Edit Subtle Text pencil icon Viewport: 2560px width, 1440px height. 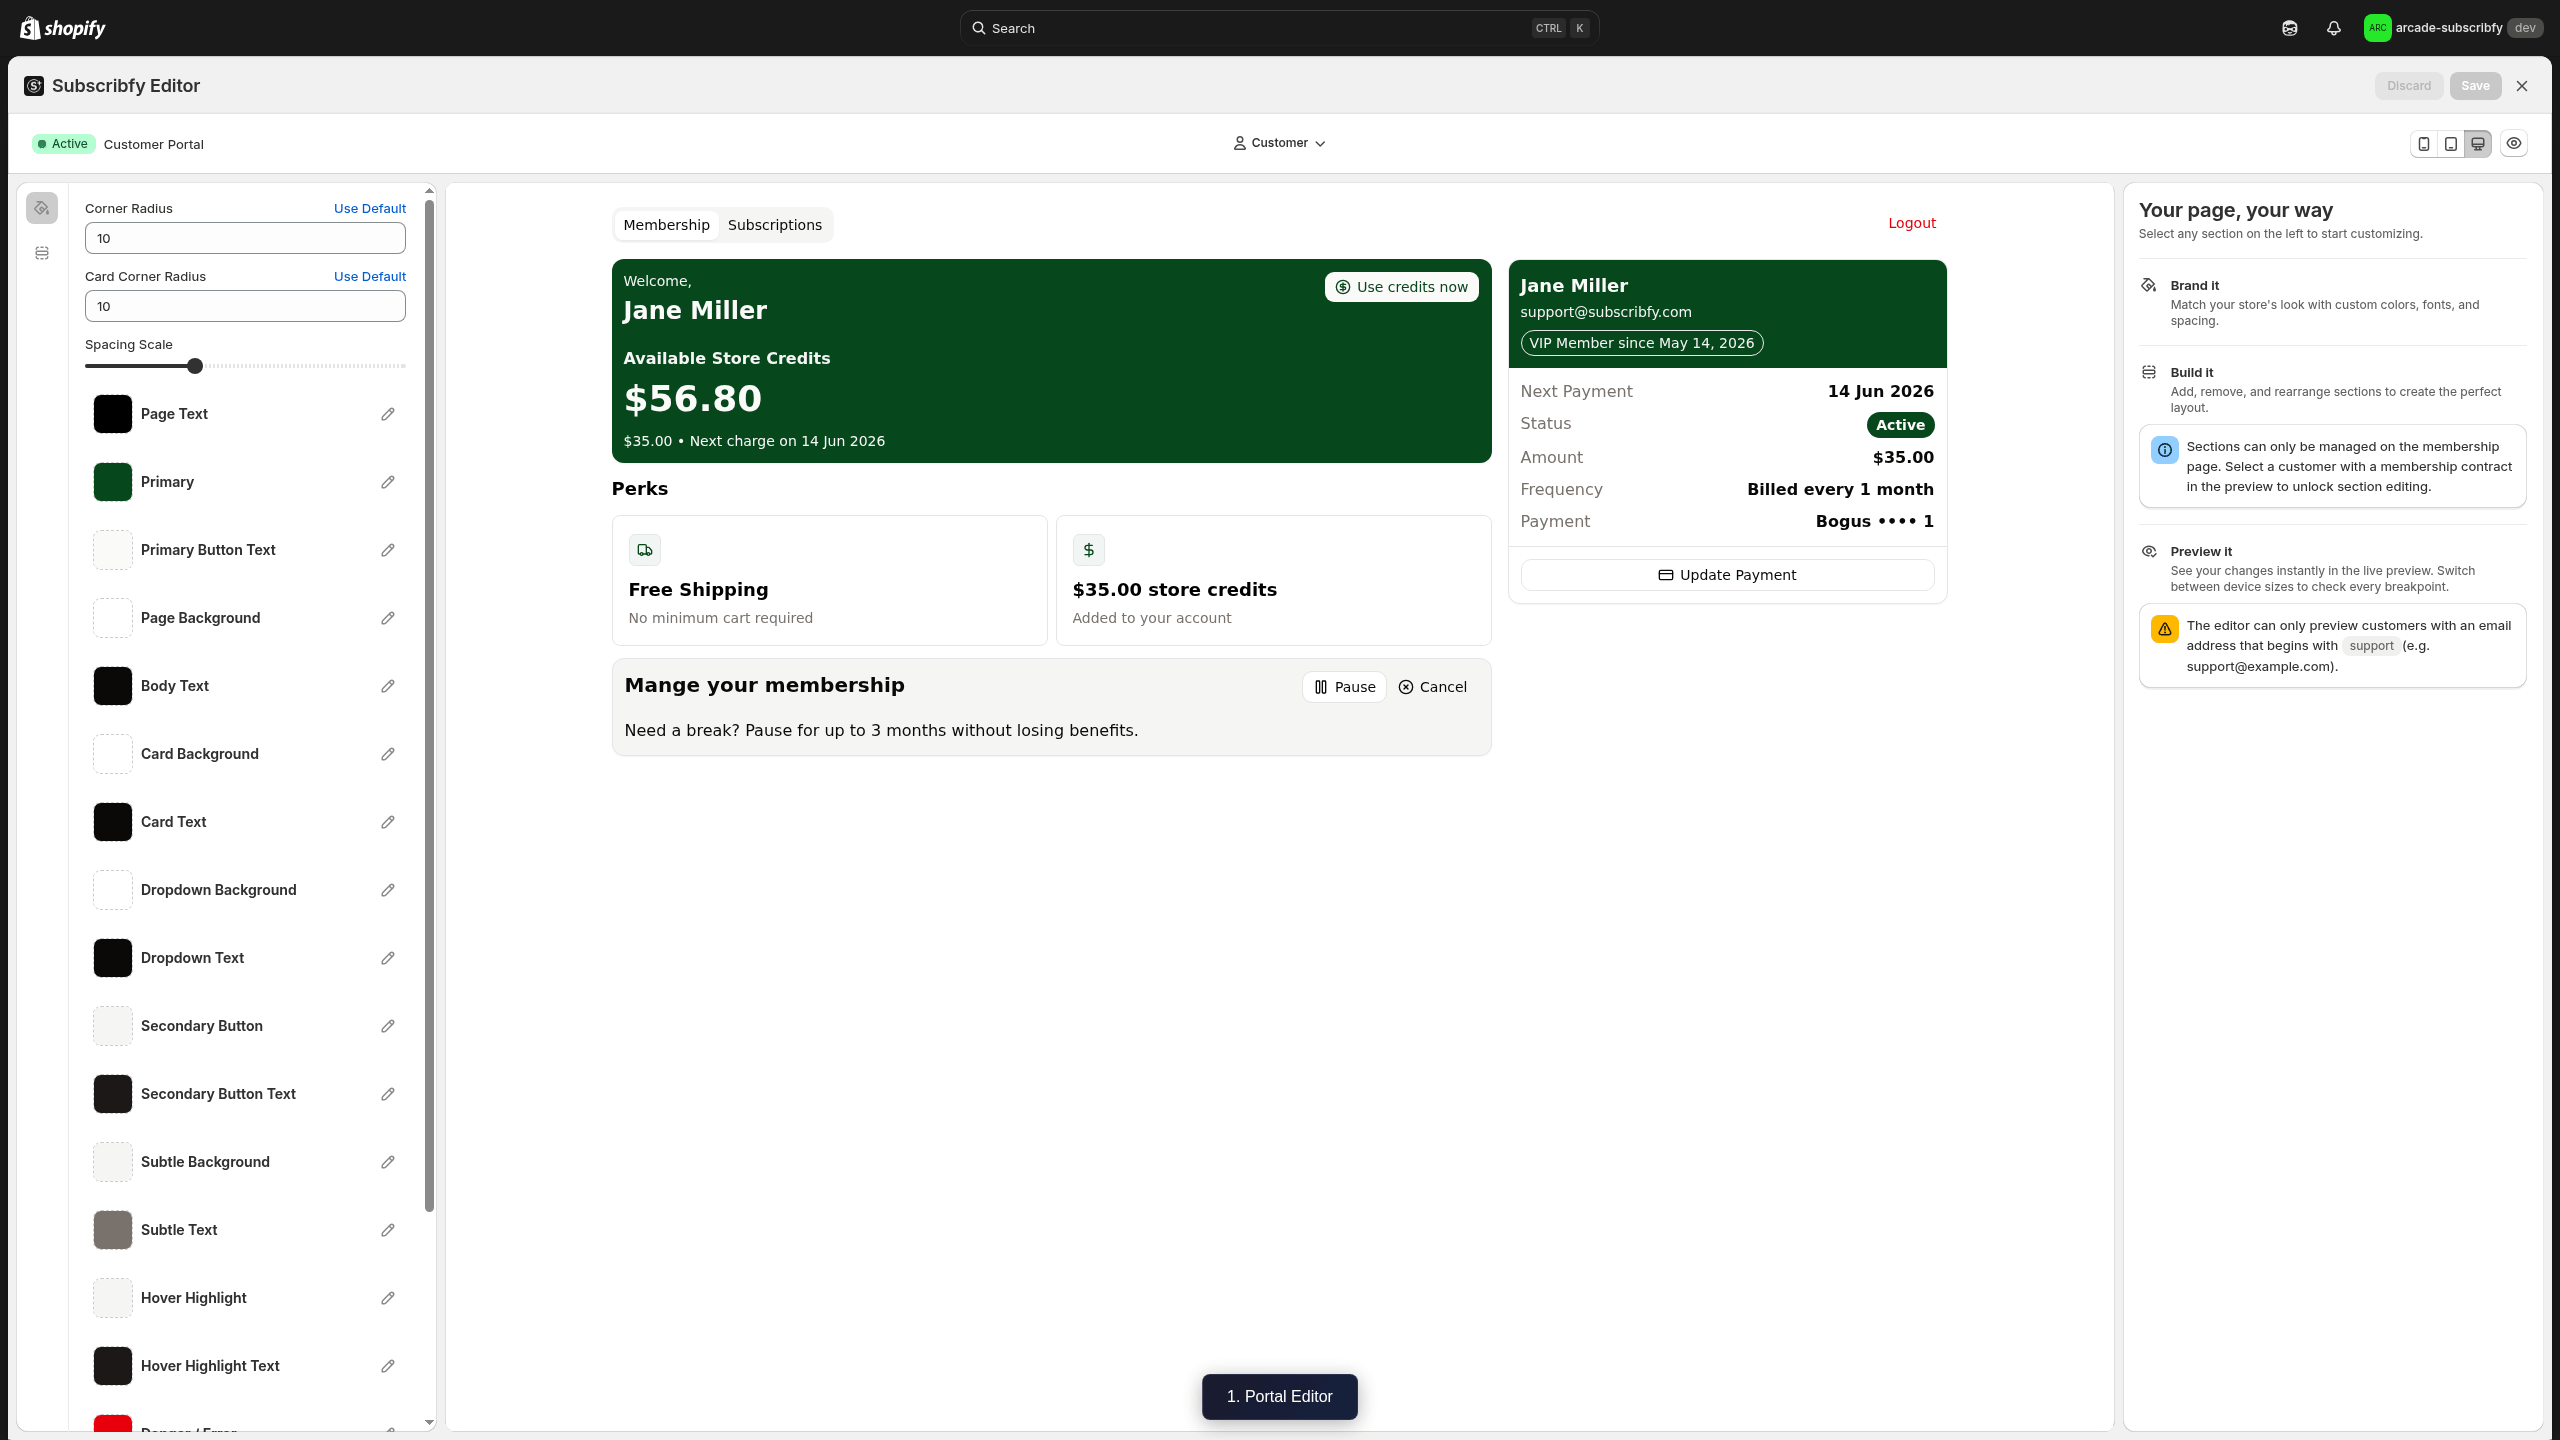click(x=388, y=1230)
